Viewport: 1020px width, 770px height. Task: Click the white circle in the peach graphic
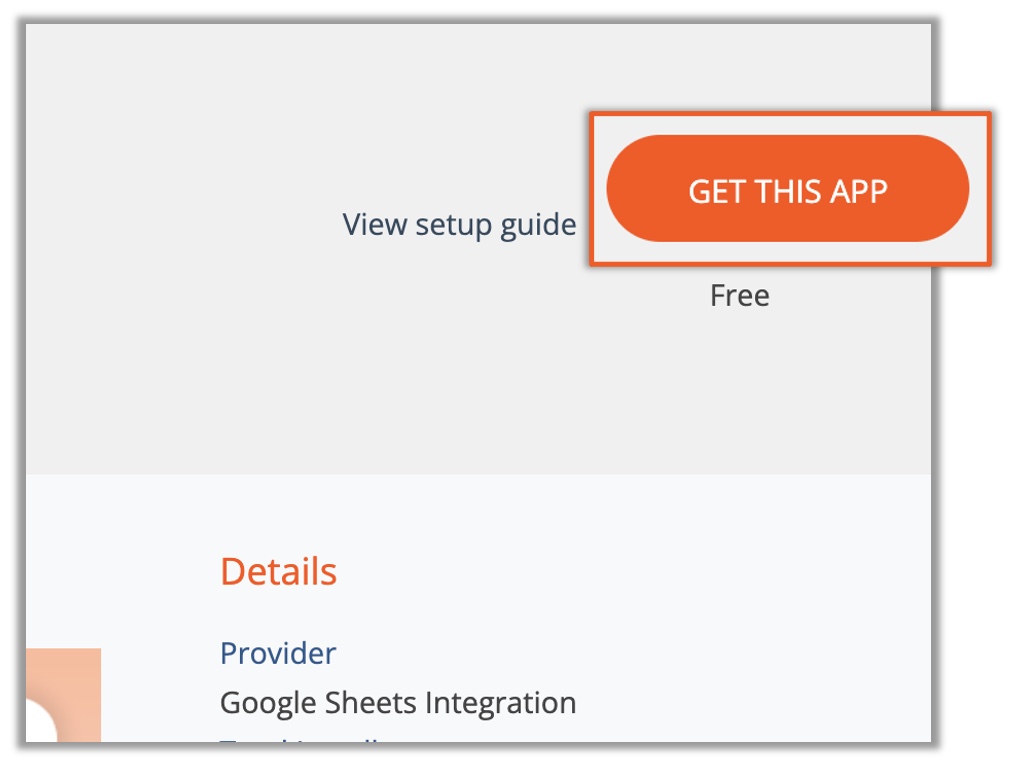40,722
